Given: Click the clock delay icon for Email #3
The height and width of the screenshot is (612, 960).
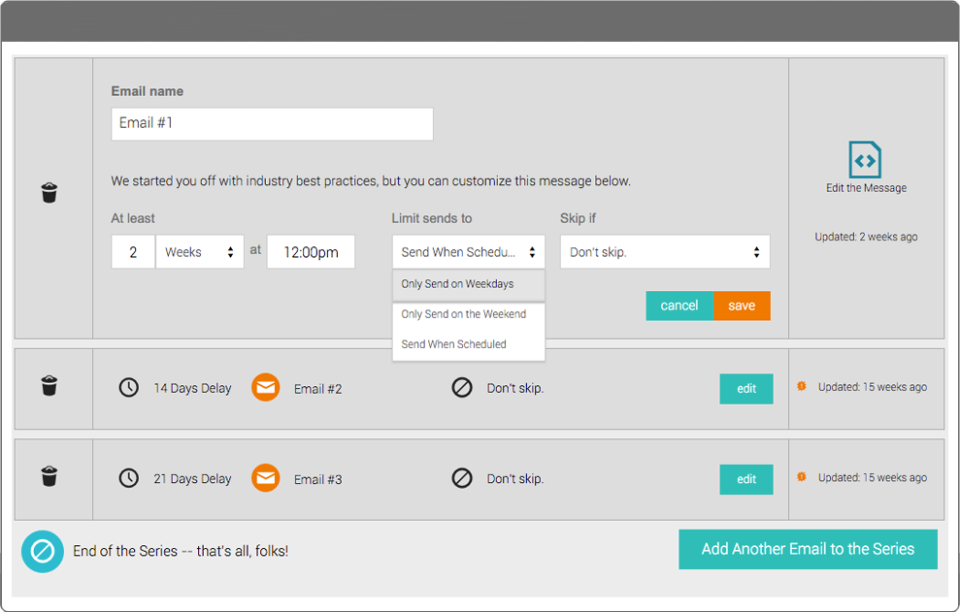Looking at the screenshot, I should point(128,478).
